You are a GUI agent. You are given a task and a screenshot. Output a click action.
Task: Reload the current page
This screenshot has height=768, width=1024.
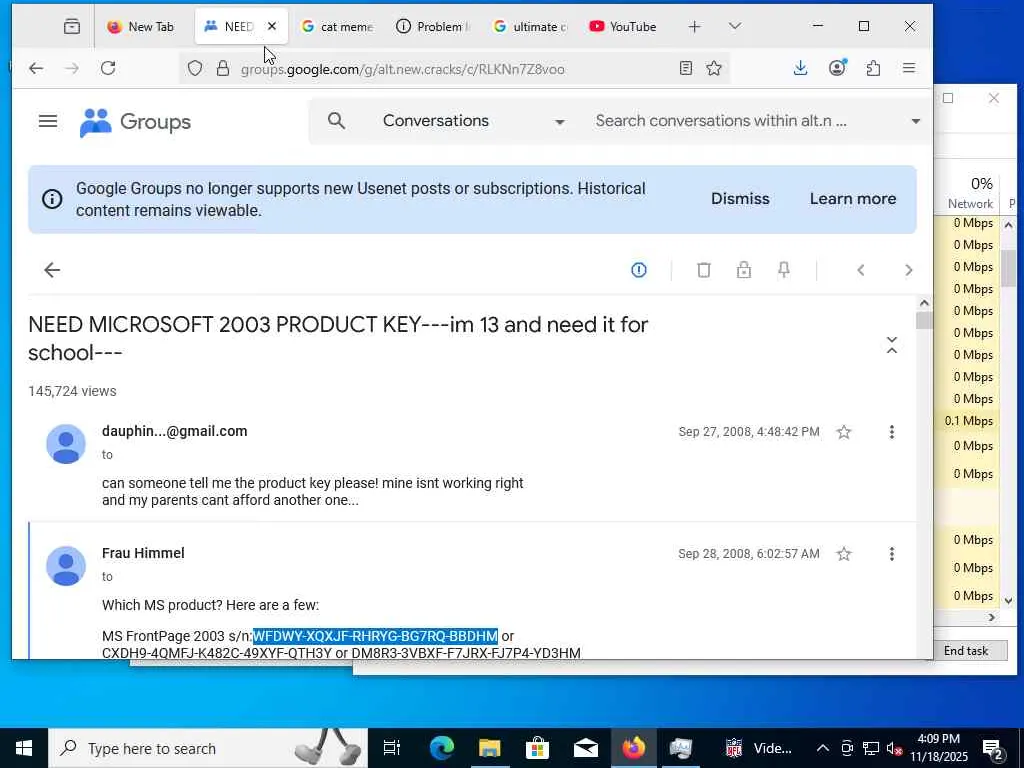108,68
